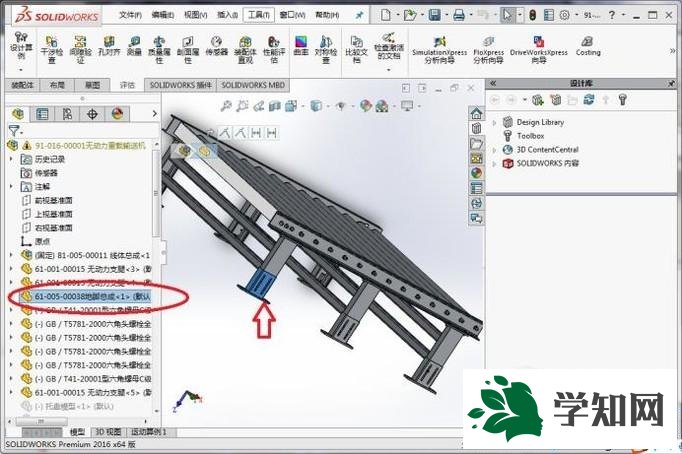Open the Appearances tab in task pane
The width and height of the screenshot is (682, 454).
(x=477, y=172)
